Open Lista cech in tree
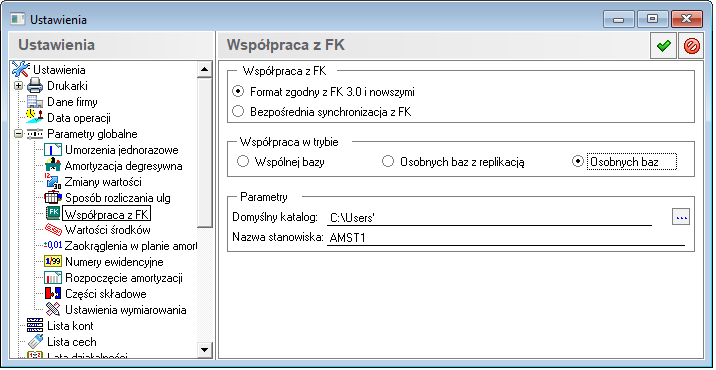 point(72,342)
